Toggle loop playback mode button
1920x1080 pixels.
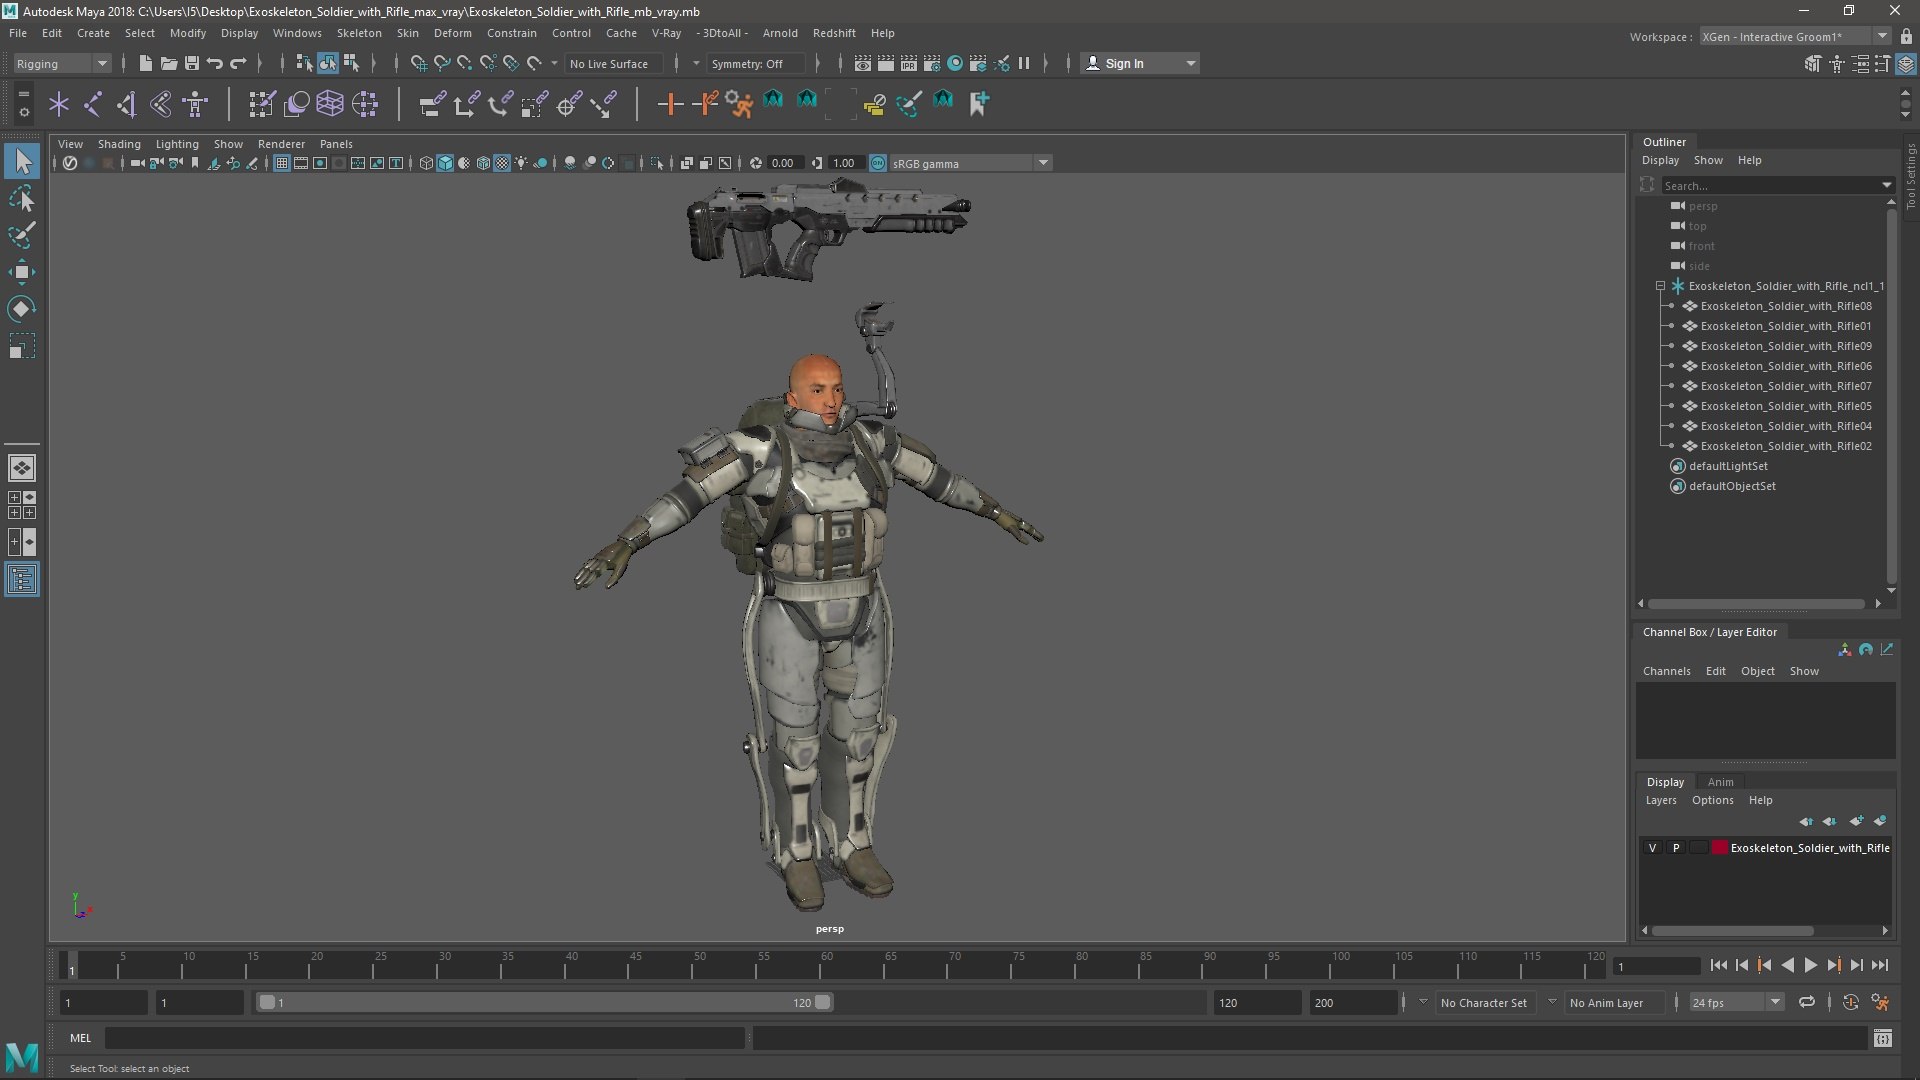[x=1807, y=1002]
